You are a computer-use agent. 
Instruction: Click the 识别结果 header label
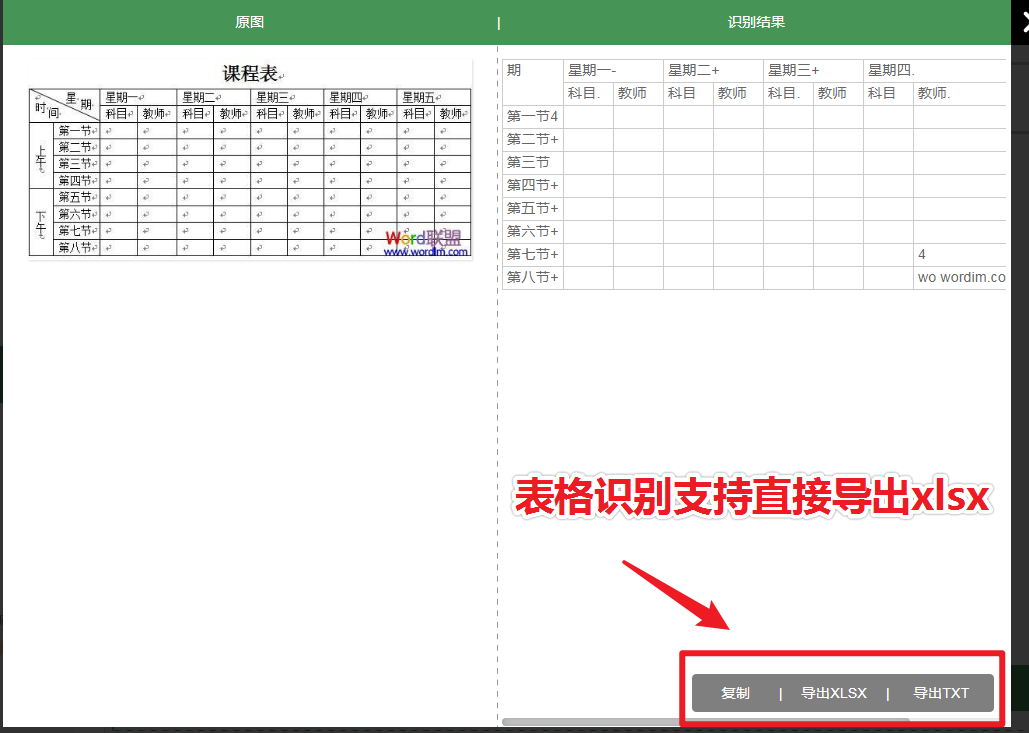click(756, 22)
